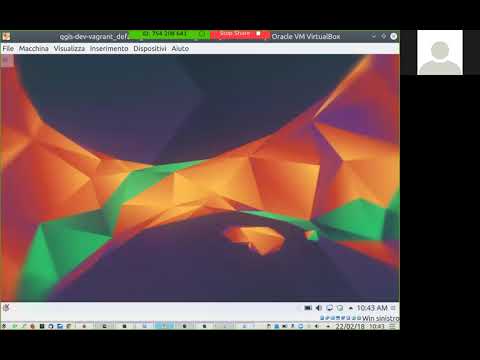This screenshot has width=480, height=360.
Task: Click the participant avatar thumbnail
Action: click(x=440, y=52)
